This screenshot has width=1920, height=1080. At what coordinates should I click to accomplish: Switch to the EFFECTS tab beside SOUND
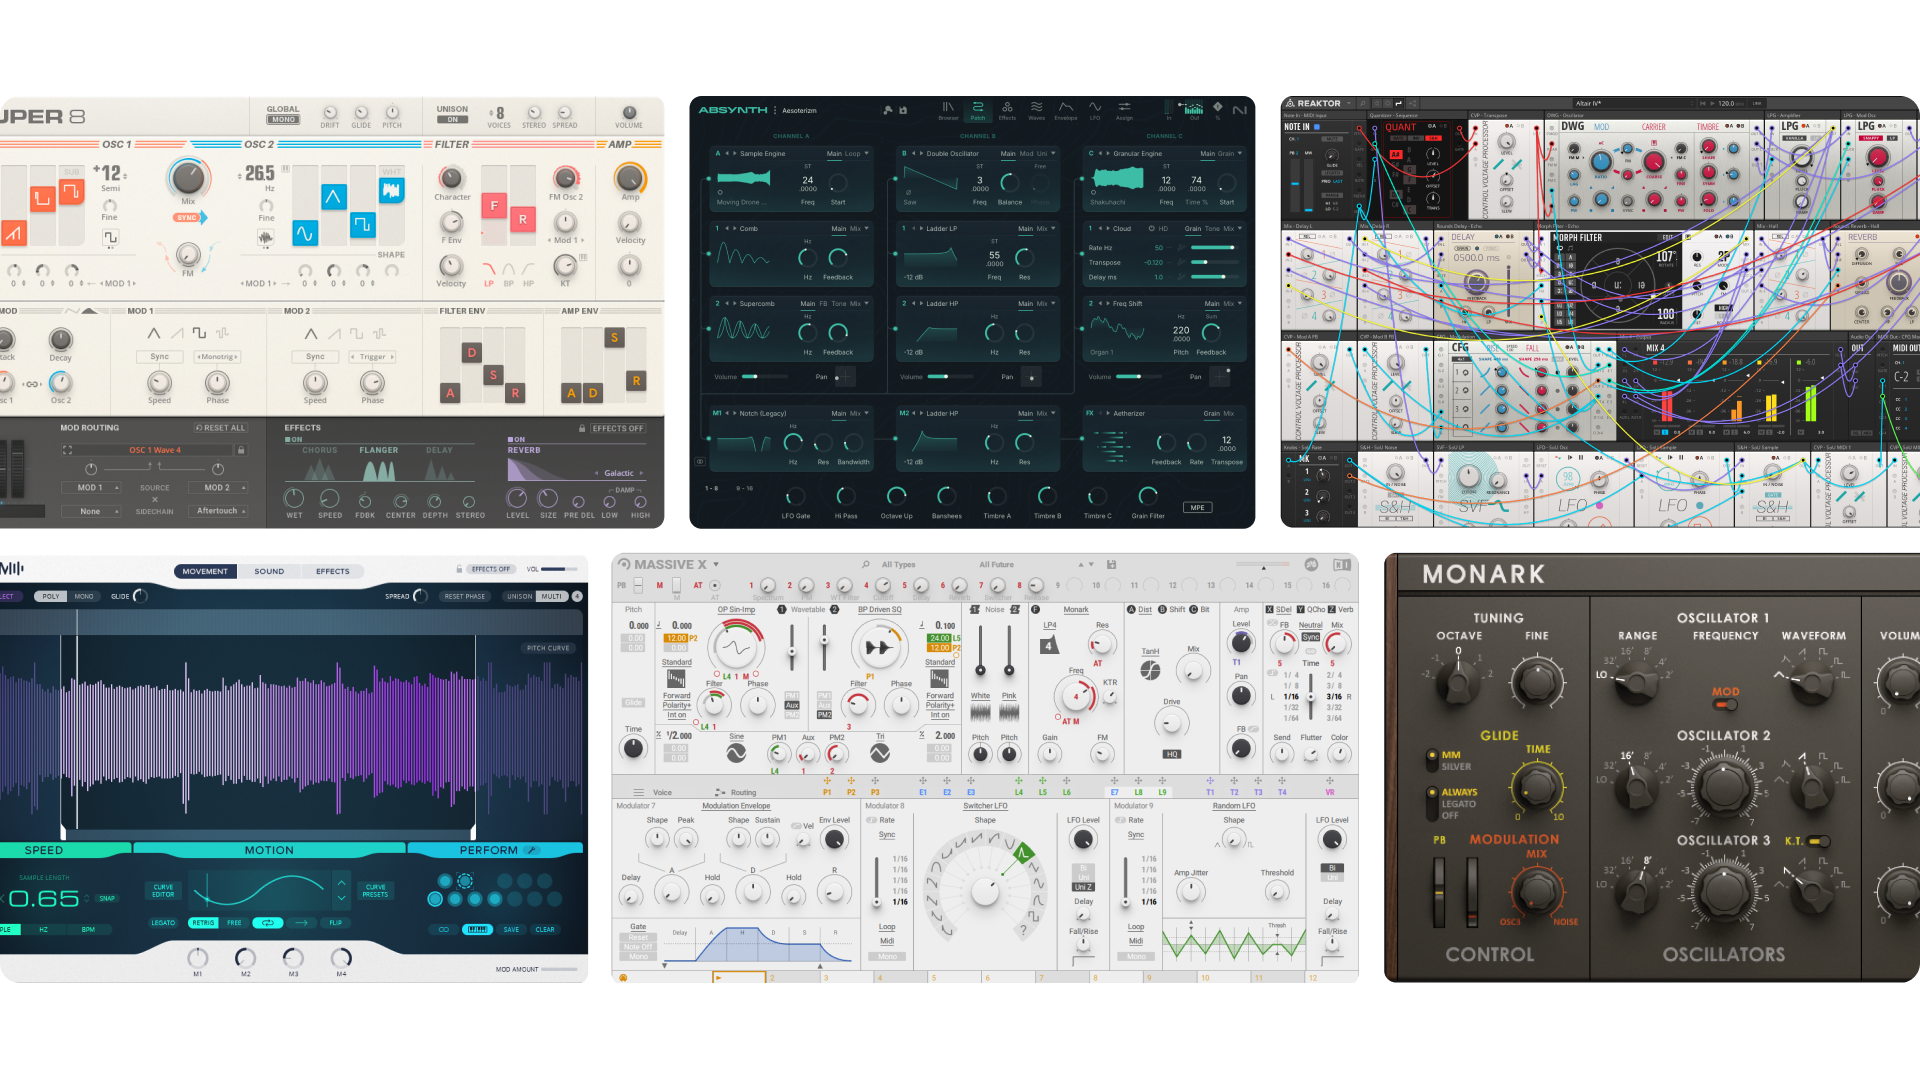(333, 571)
